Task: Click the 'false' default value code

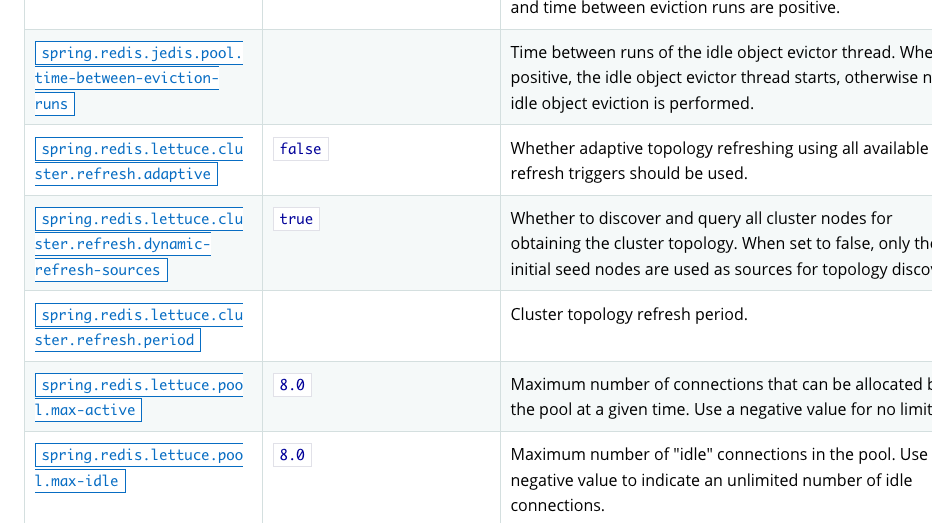Action: pos(301,149)
